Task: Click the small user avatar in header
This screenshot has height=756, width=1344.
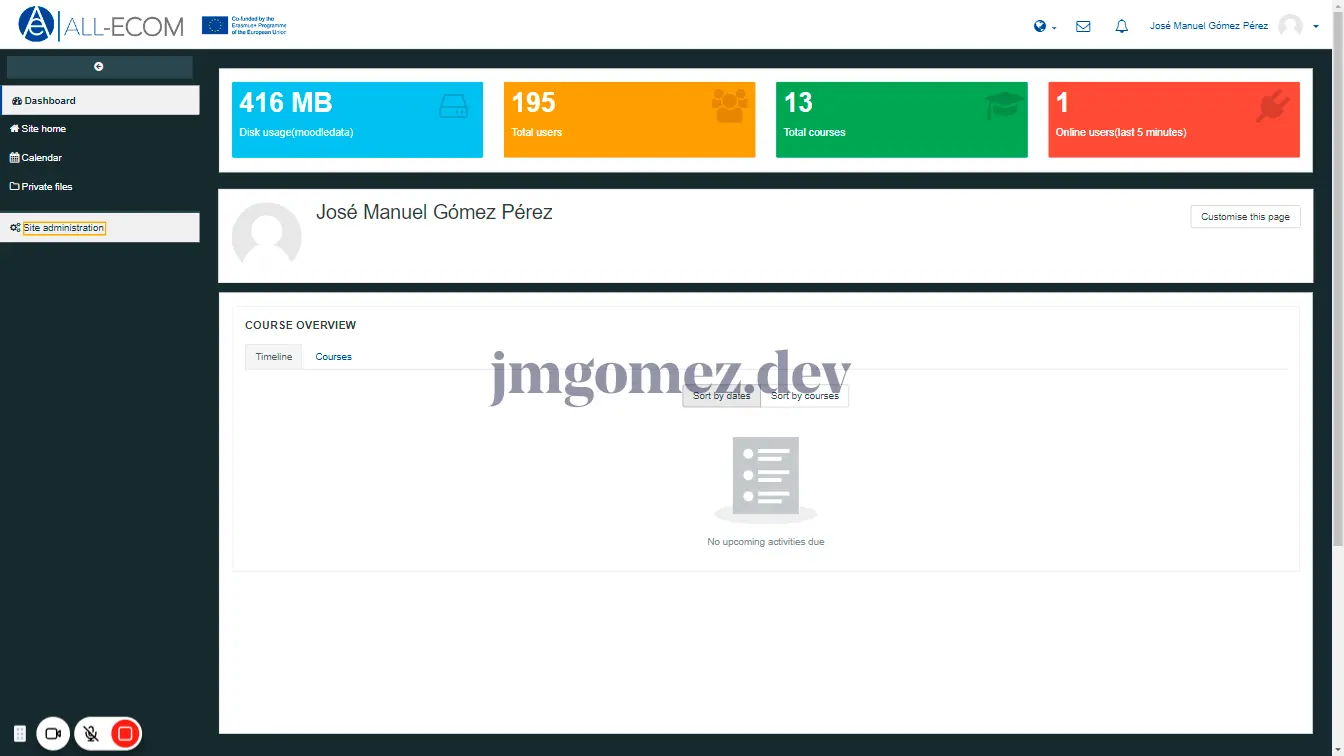Action: pos(1290,26)
